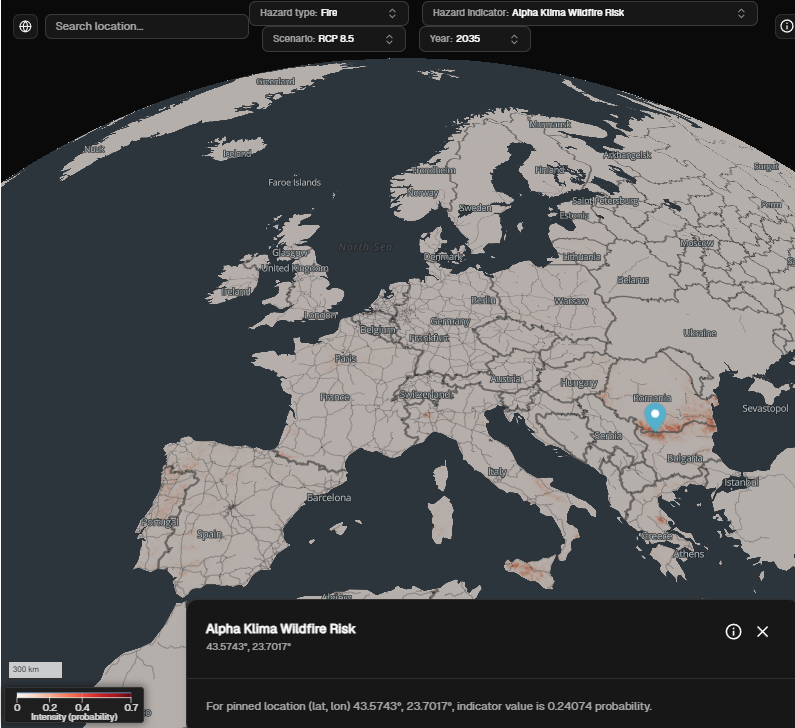This screenshot has width=795, height=728.
Task: Click the globe icon beside the search box
Action: point(25,26)
